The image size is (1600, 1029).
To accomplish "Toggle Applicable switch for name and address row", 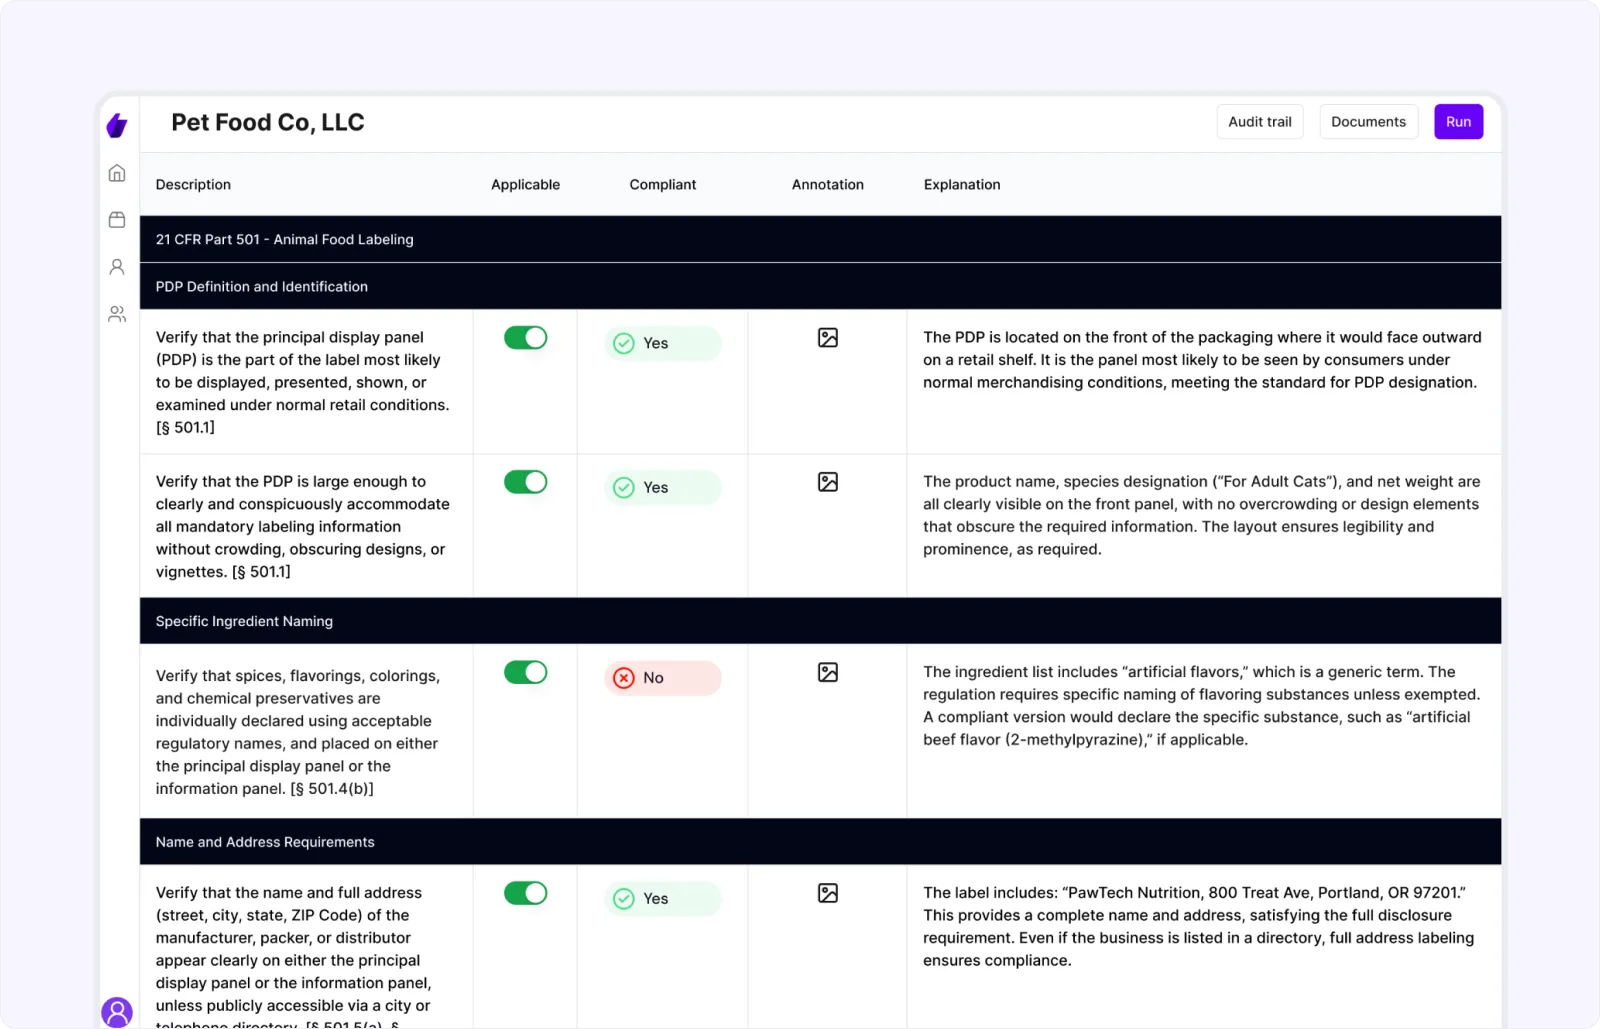I will click(525, 893).
